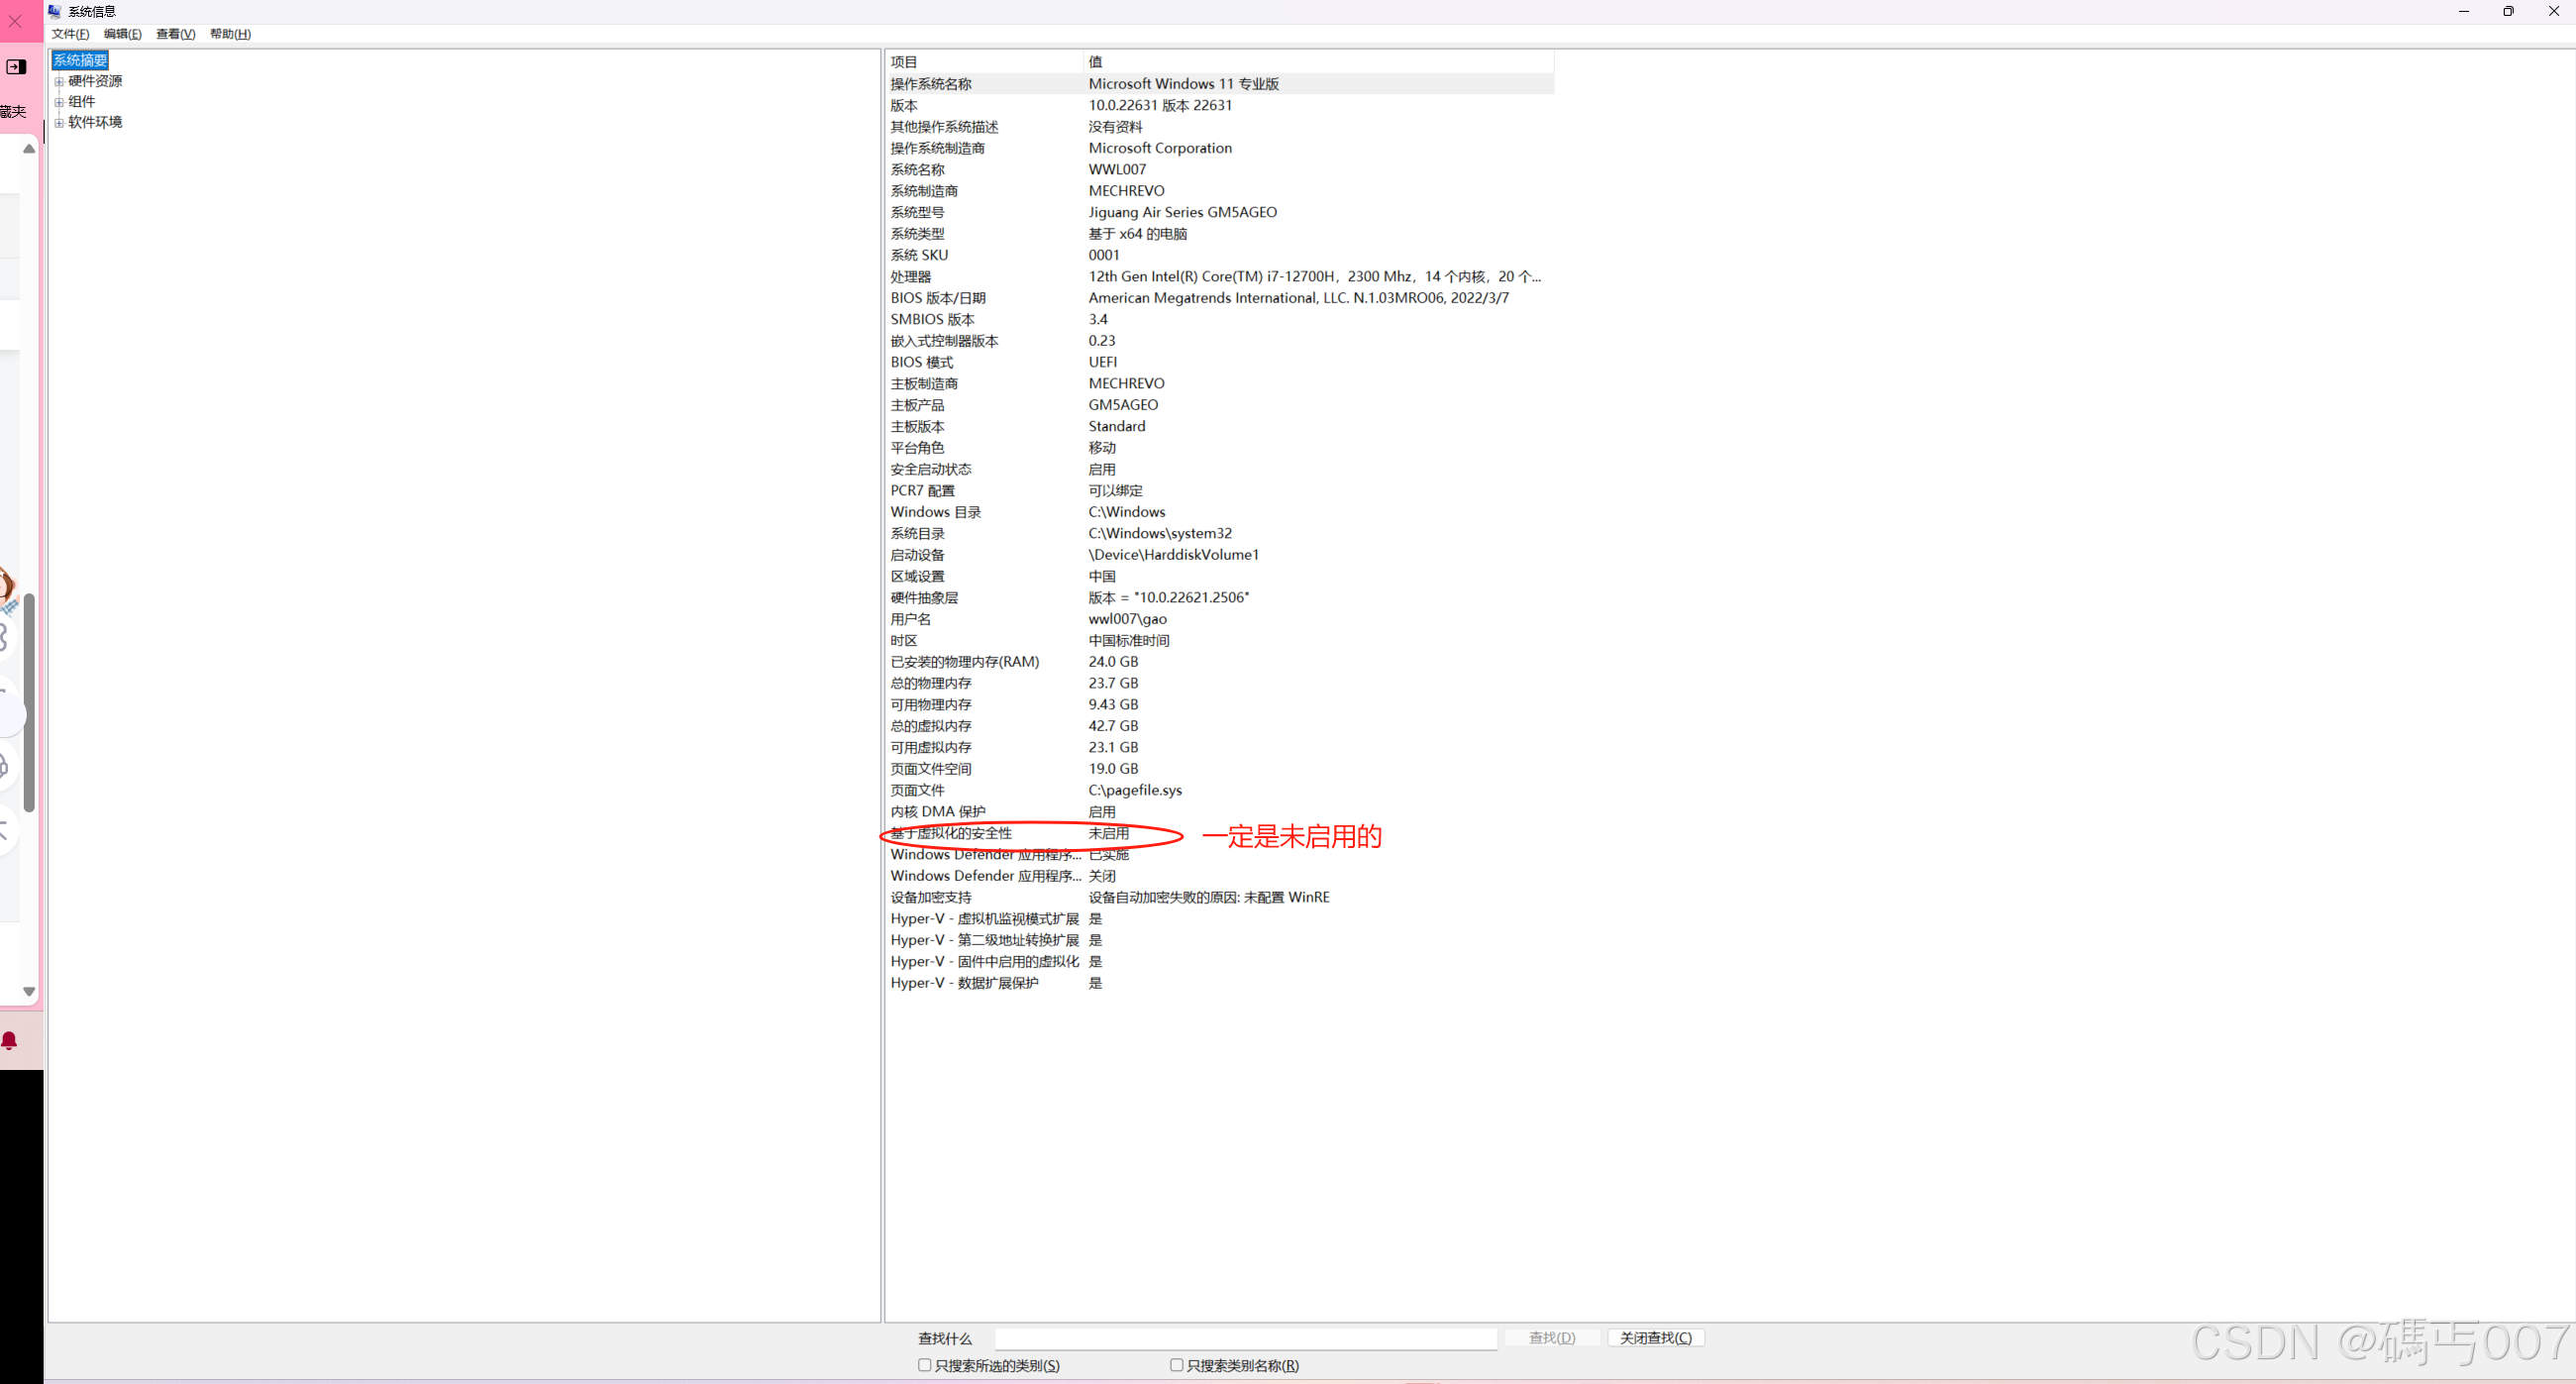Click the scroll-up arrow in left strip
This screenshot has width=2576, height=1384.
[29, 149]
